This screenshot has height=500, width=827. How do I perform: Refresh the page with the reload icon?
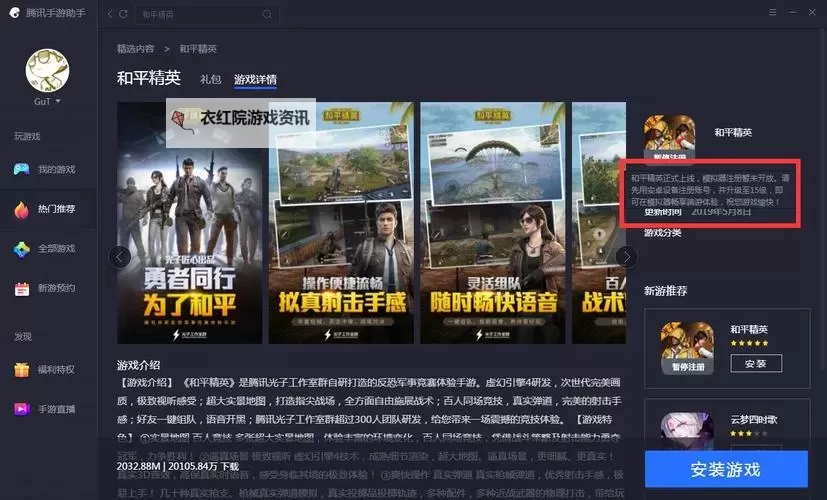(123, 14)
